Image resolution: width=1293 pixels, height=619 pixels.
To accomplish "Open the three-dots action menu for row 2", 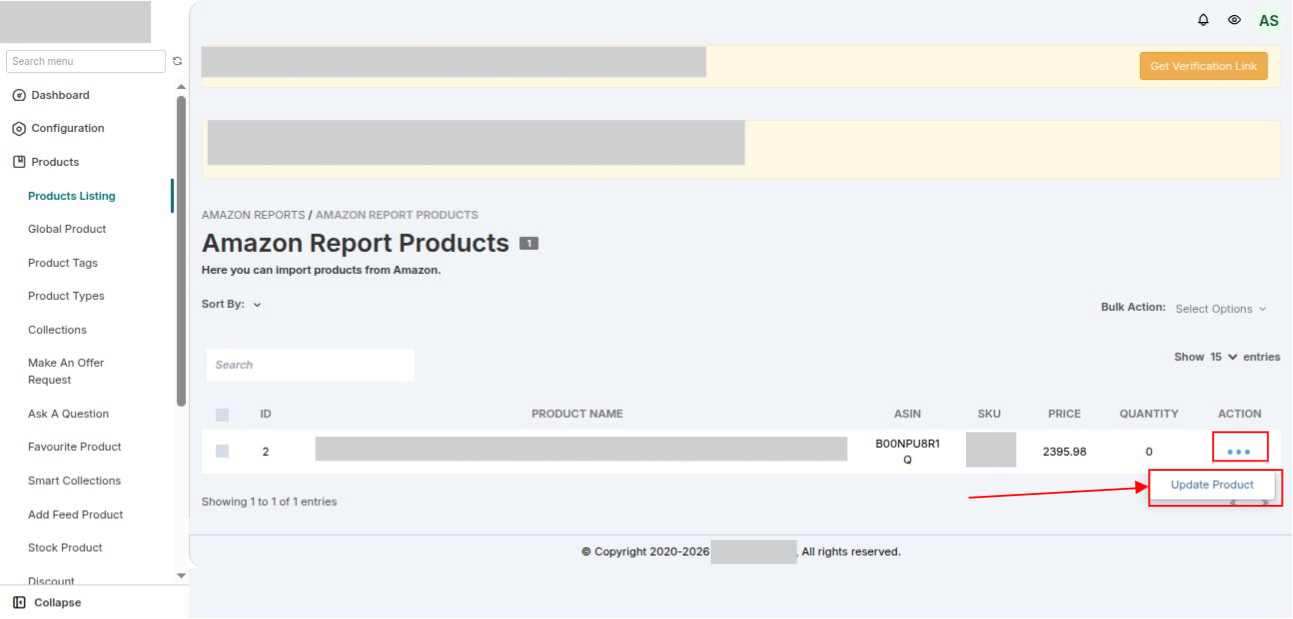I will 1239,452.
